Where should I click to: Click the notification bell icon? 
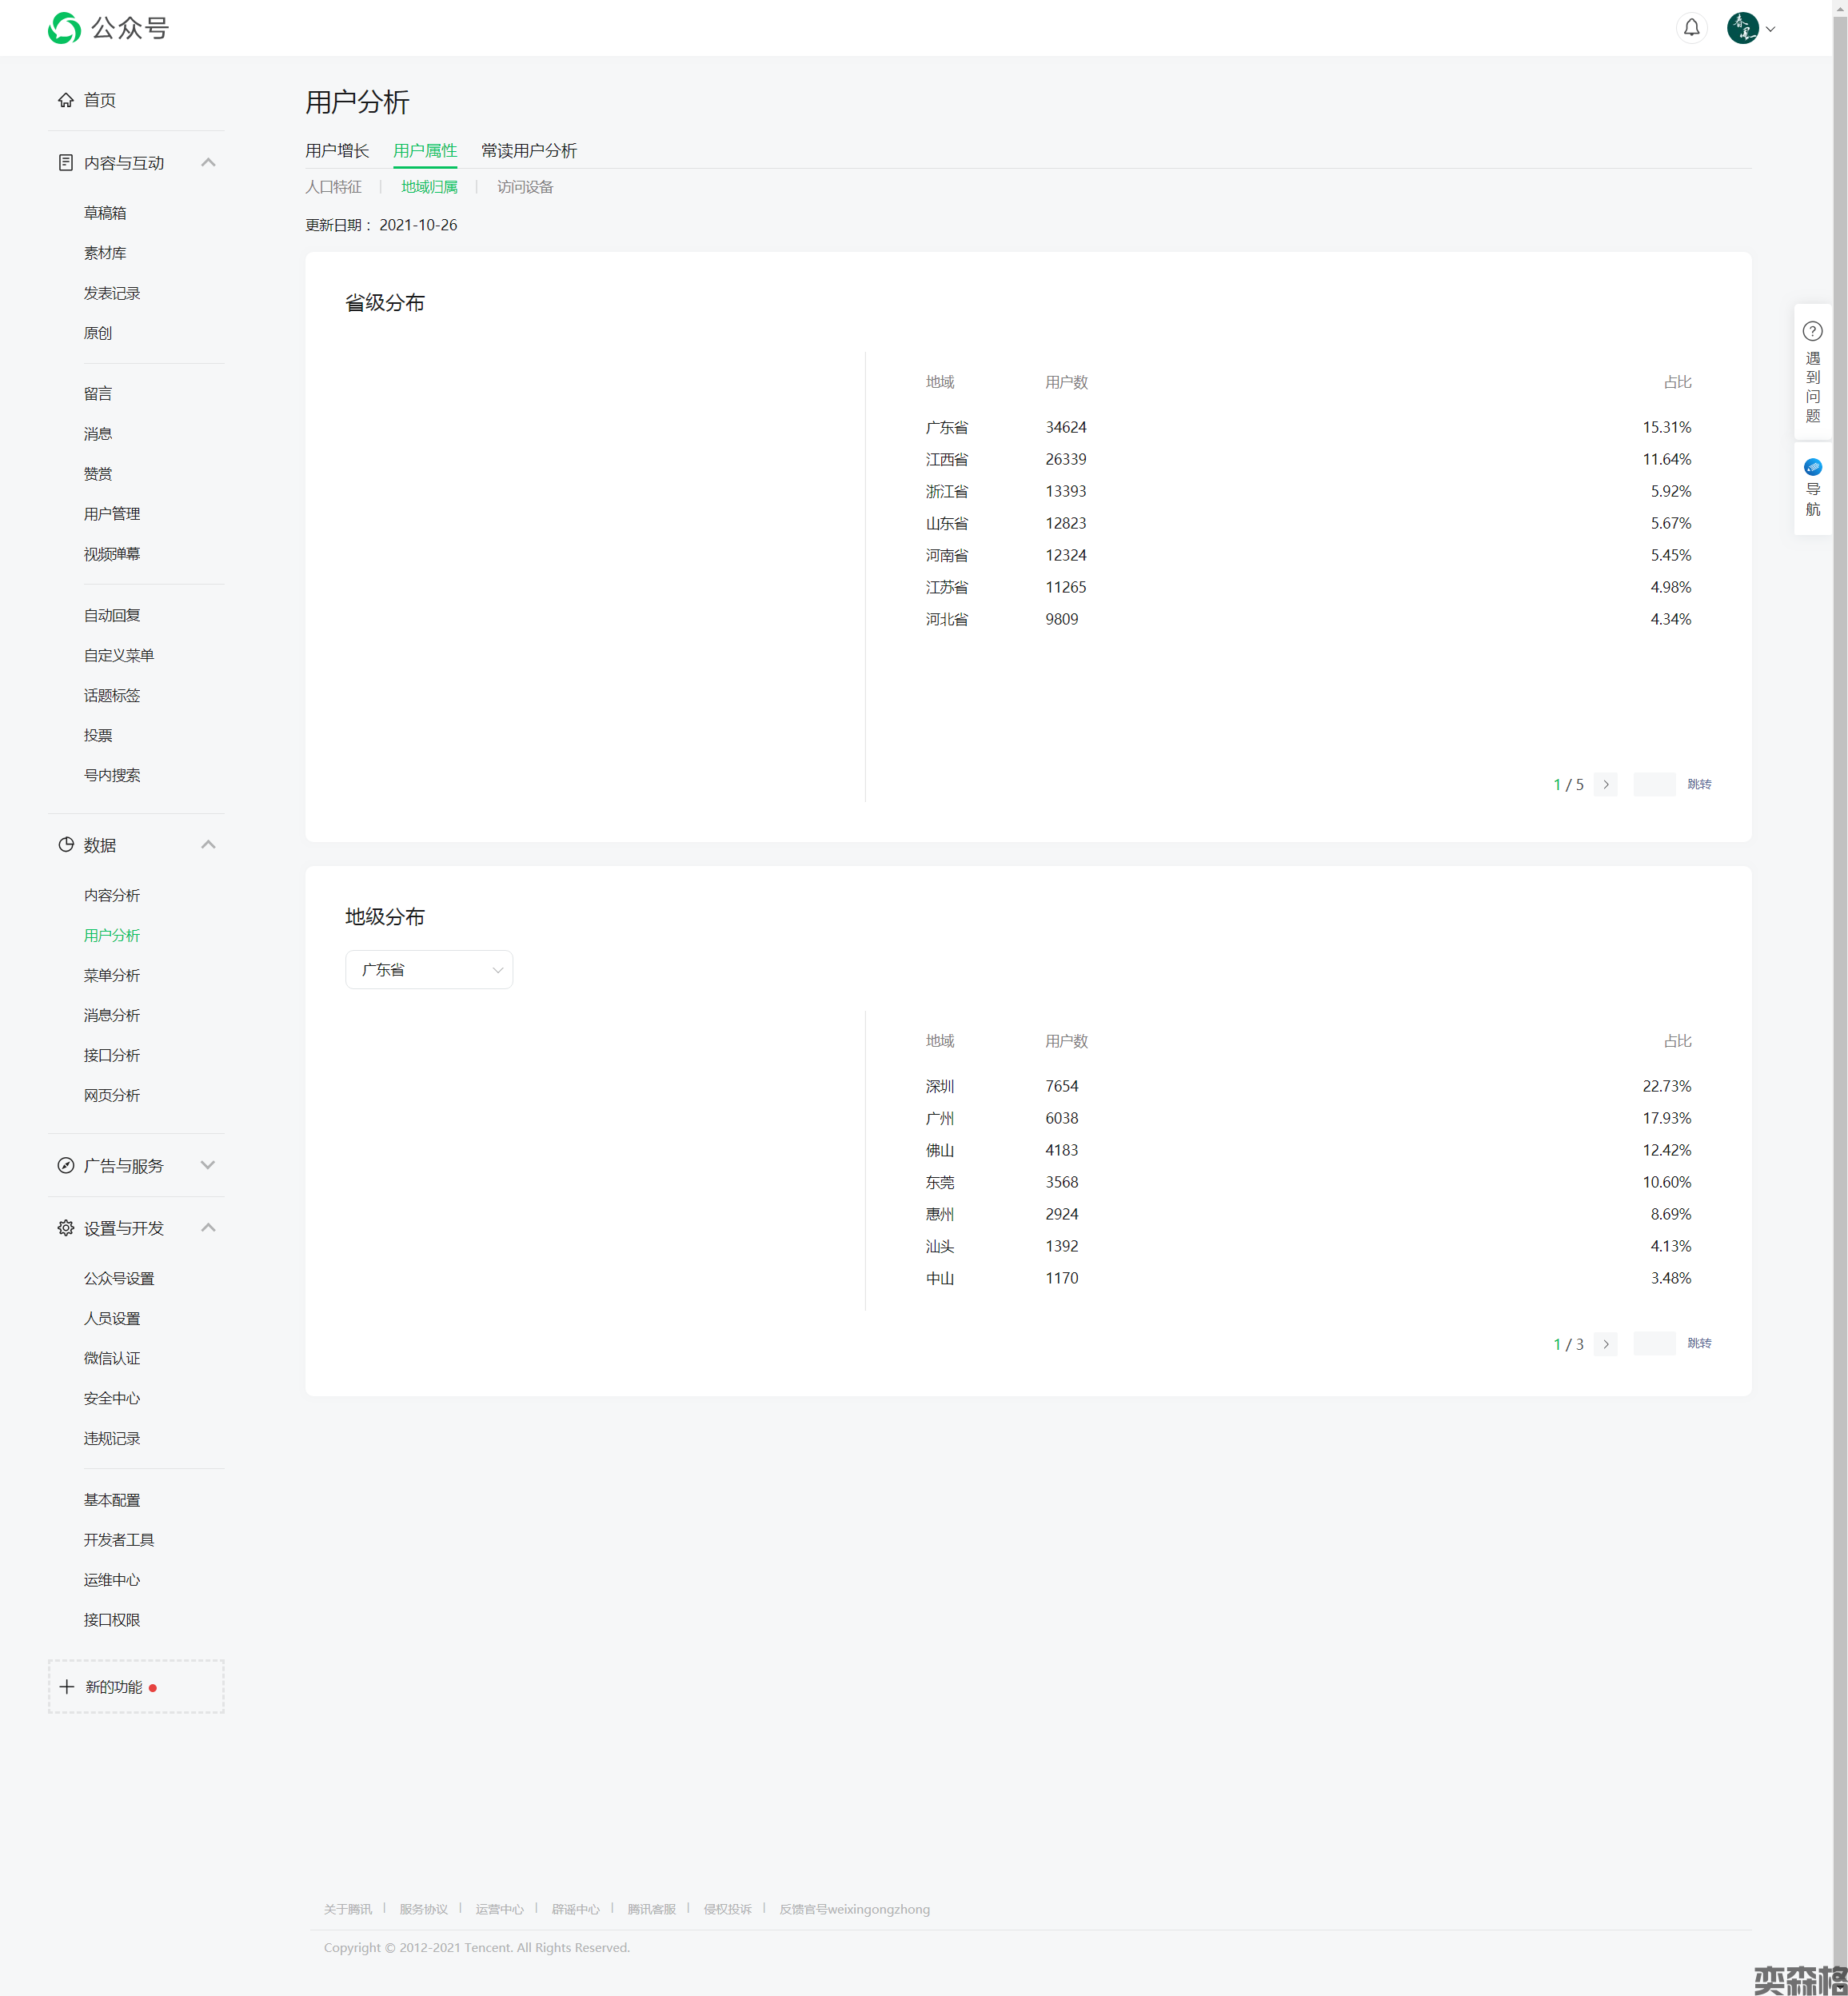click(x=1691, y=28)
